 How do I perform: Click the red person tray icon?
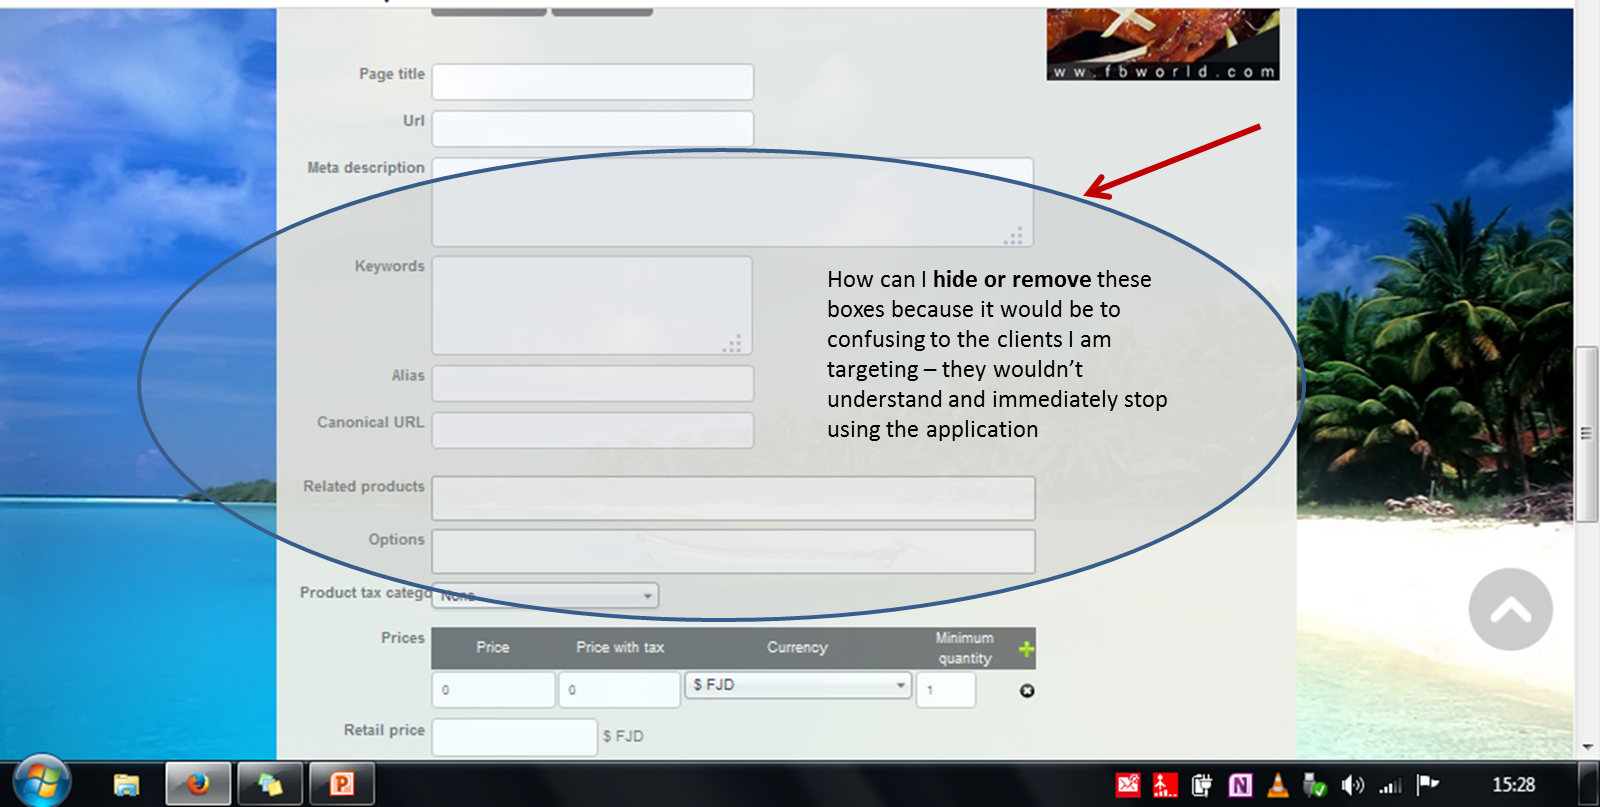(x=1165, y=785)
